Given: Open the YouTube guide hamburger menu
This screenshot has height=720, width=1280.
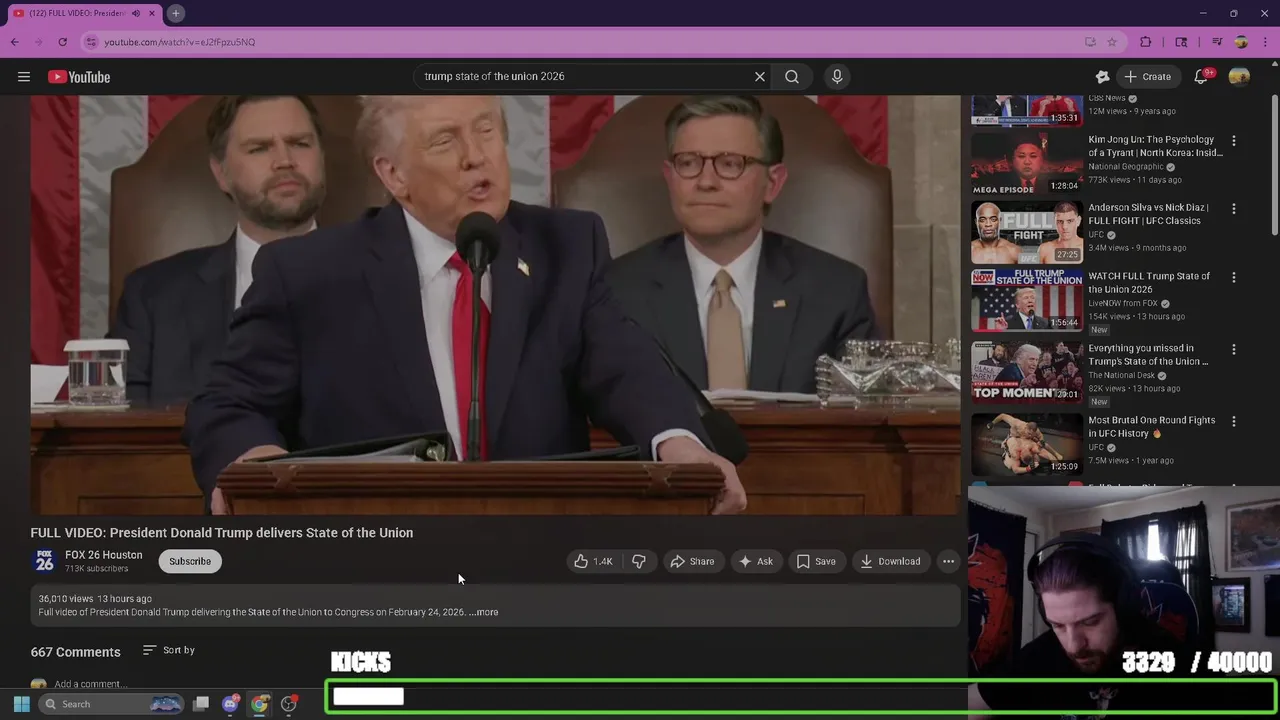Looking at the screenshot, I should click(x=24, y=77).
